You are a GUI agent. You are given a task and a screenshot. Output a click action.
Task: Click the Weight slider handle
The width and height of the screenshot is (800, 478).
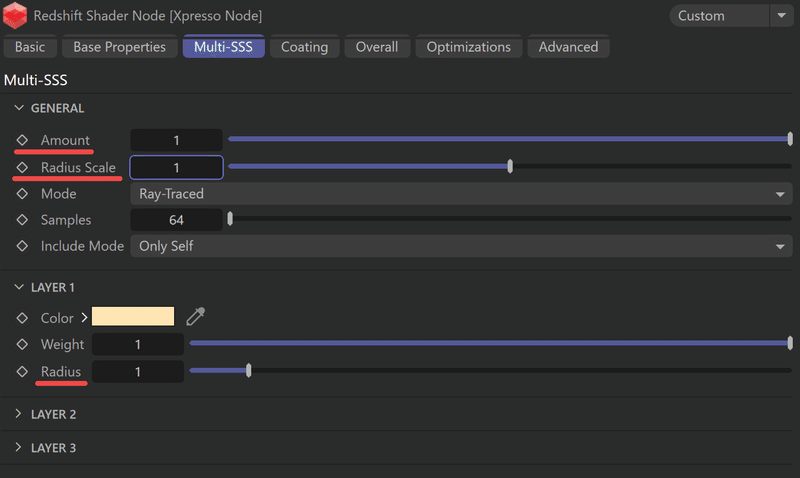pyautogui.click(x=790, y=343)
